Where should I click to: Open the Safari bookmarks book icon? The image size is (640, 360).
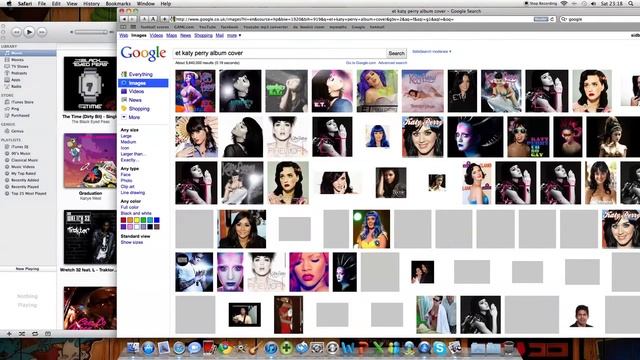point(123,27)
